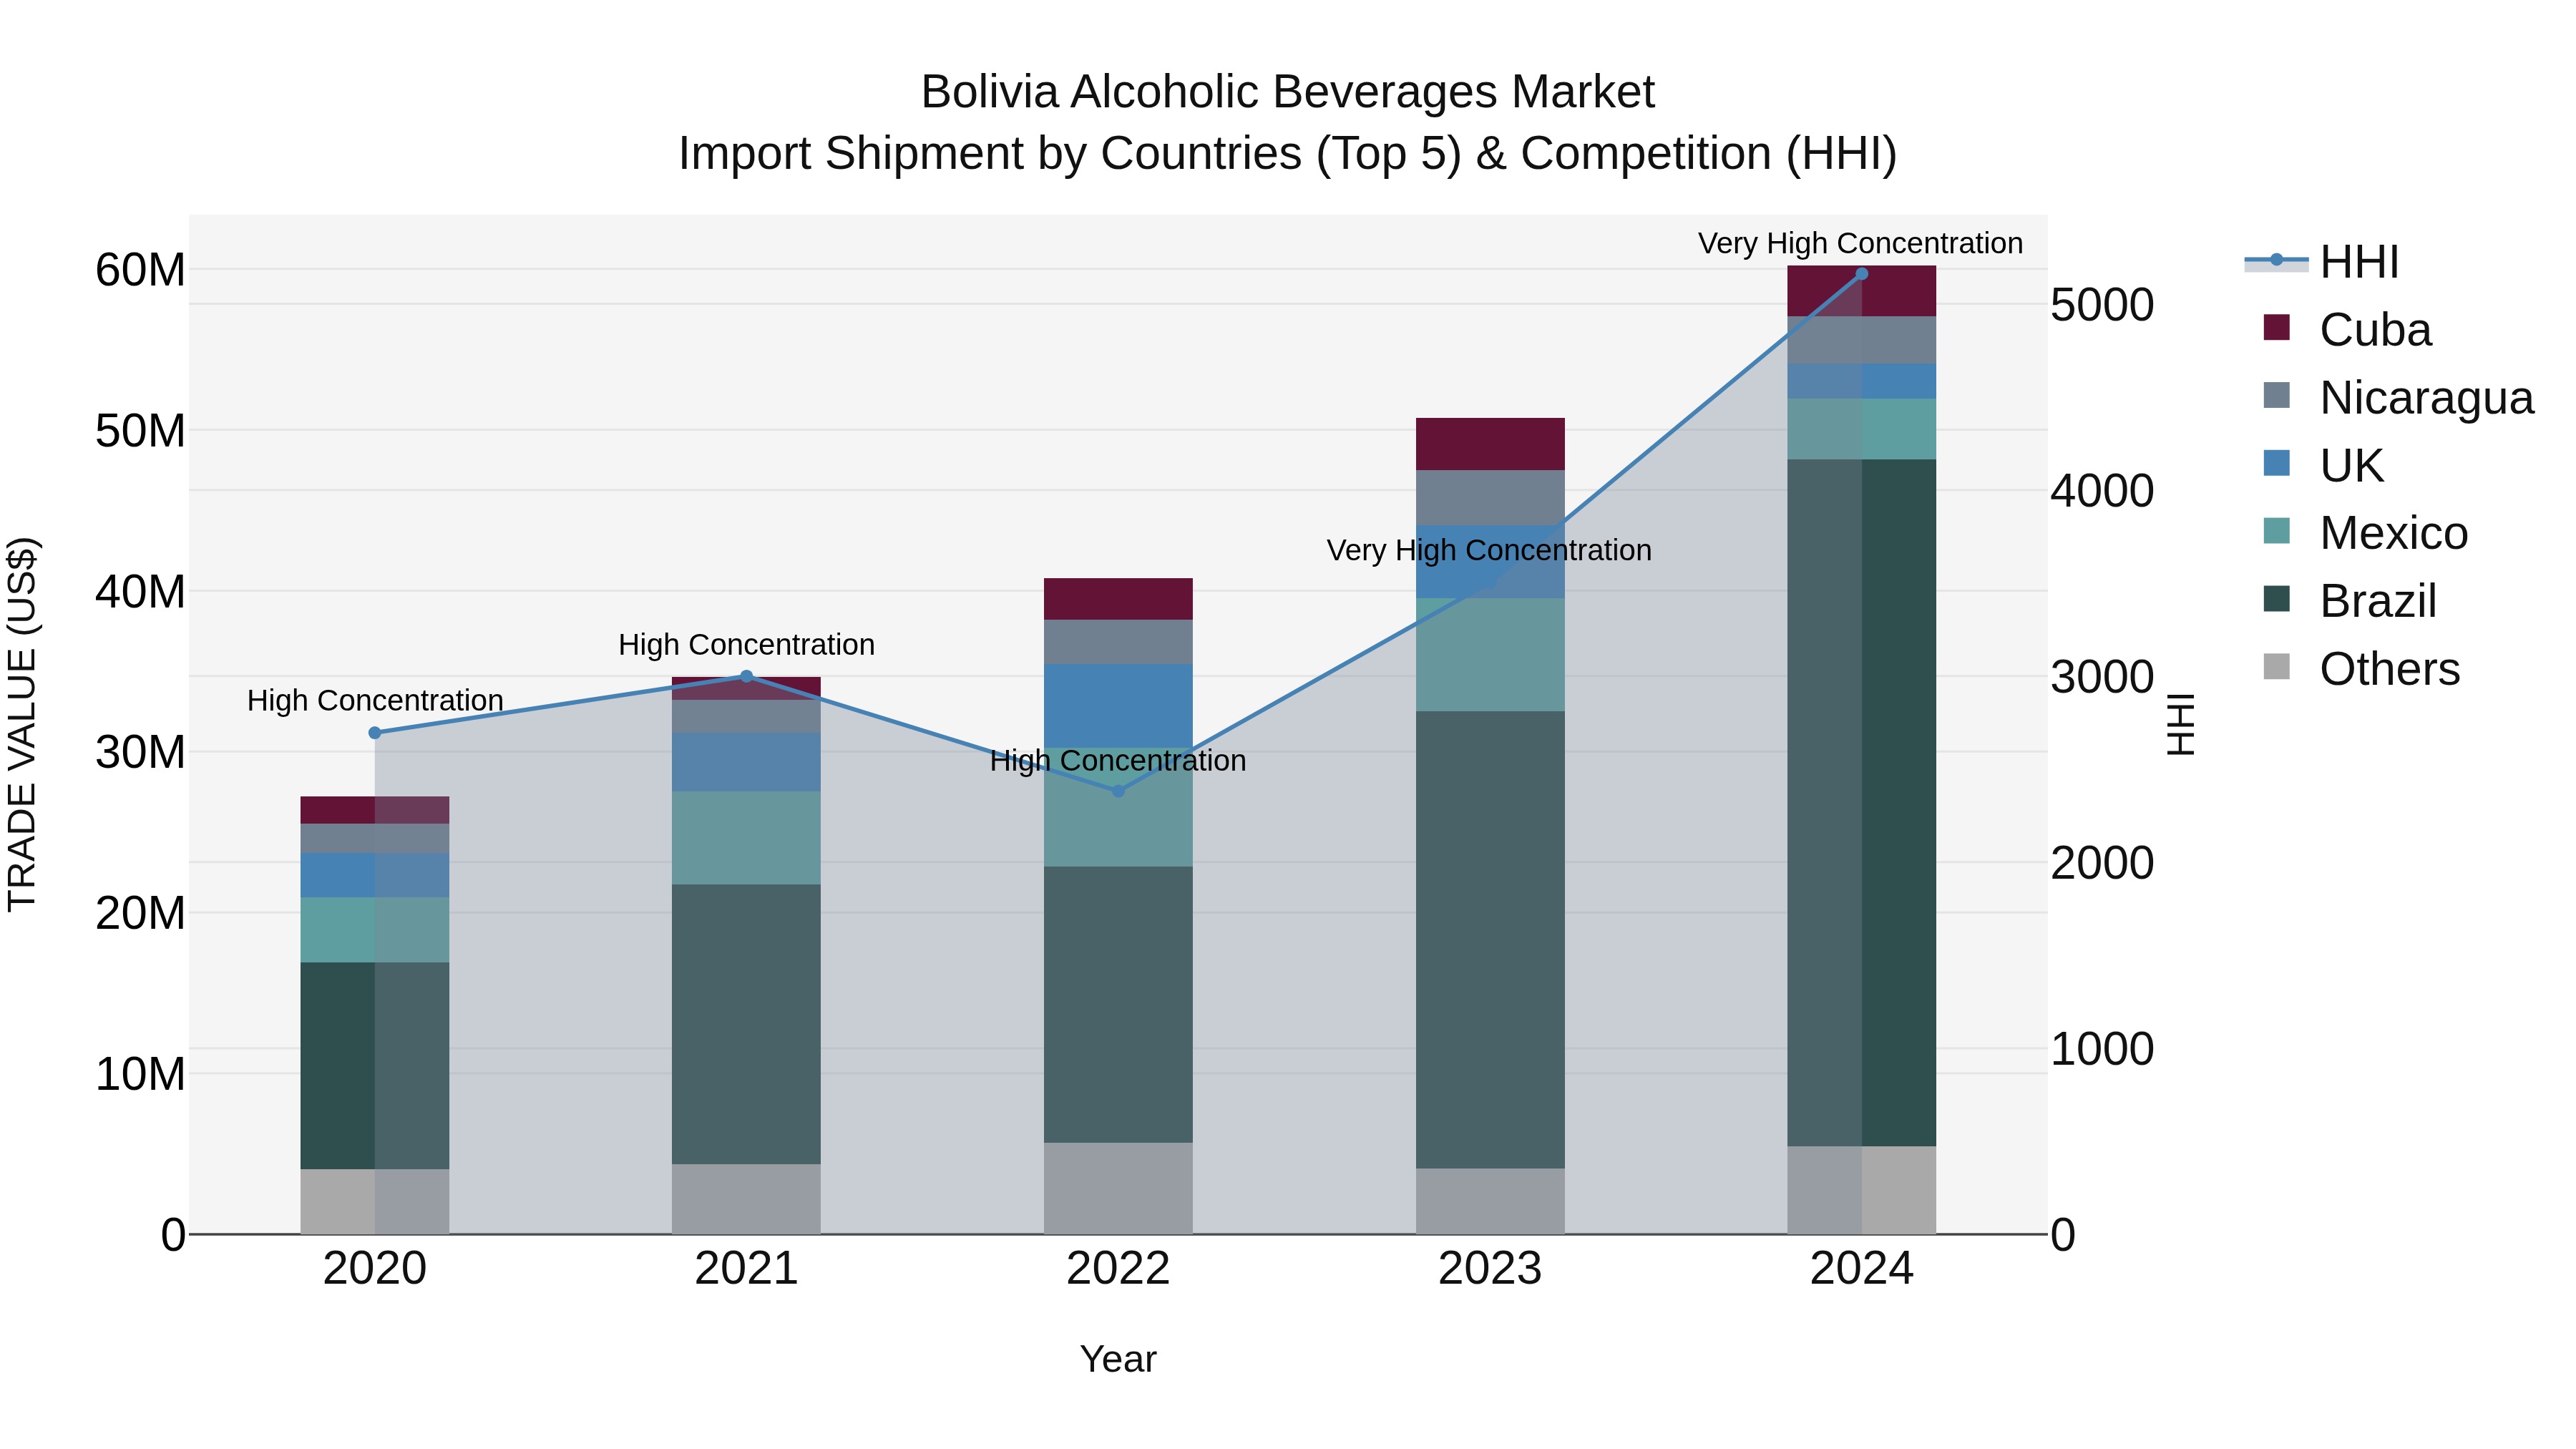2576x1449 pixels.
Task: Click the 2022 'High Concentration' annotation
Action: 1118,761
